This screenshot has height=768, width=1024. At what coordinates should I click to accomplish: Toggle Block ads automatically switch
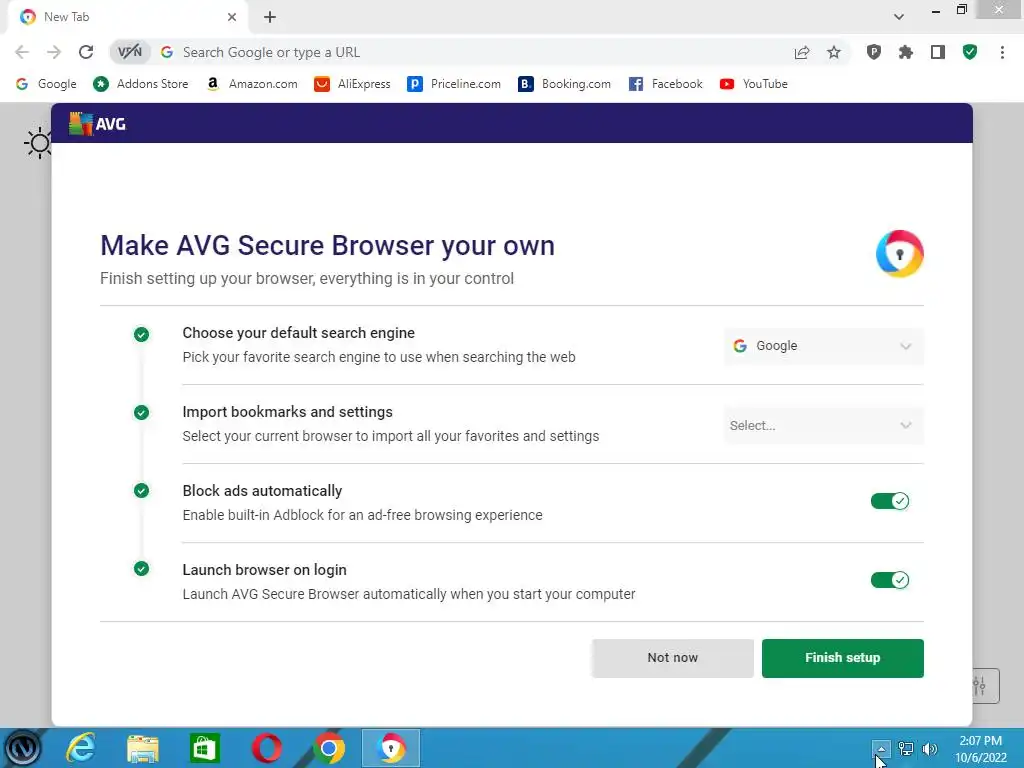(889, 501)
